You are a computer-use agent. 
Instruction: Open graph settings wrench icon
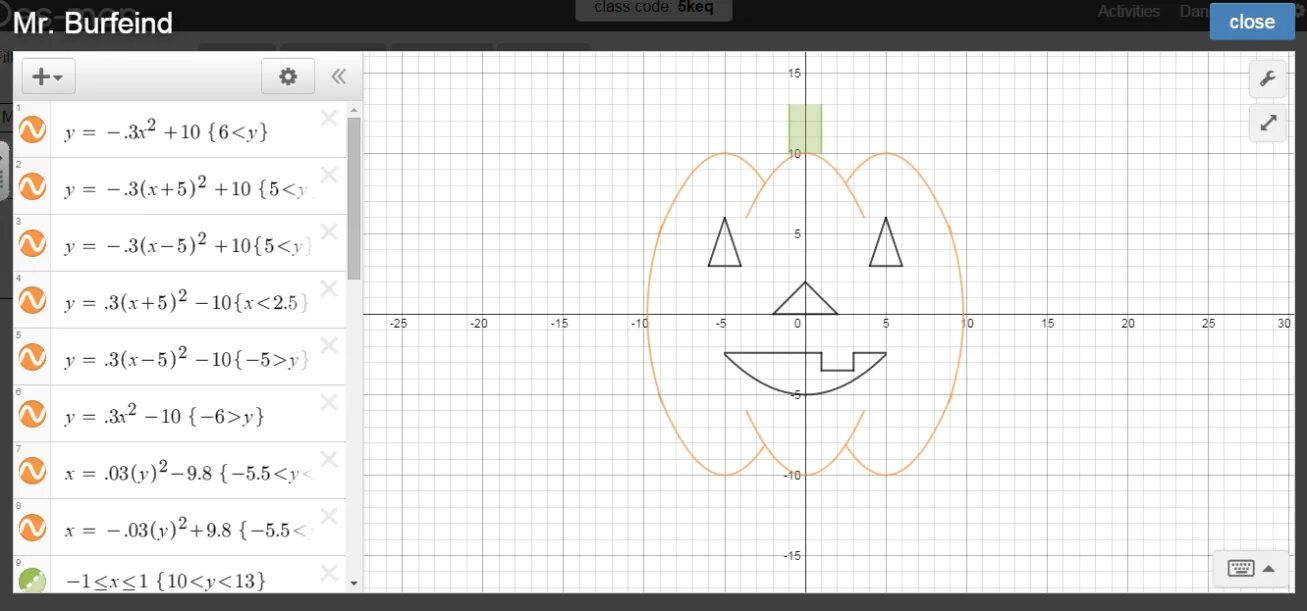click(x=1267, y=79)
